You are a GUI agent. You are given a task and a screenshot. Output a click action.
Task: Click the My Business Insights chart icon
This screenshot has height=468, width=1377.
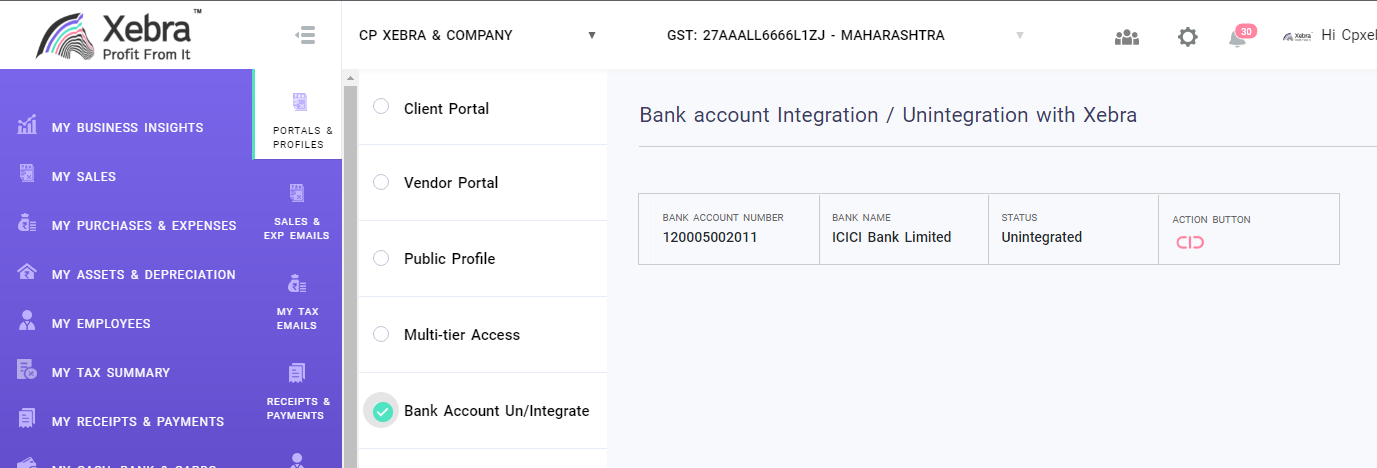pos(27,127)
